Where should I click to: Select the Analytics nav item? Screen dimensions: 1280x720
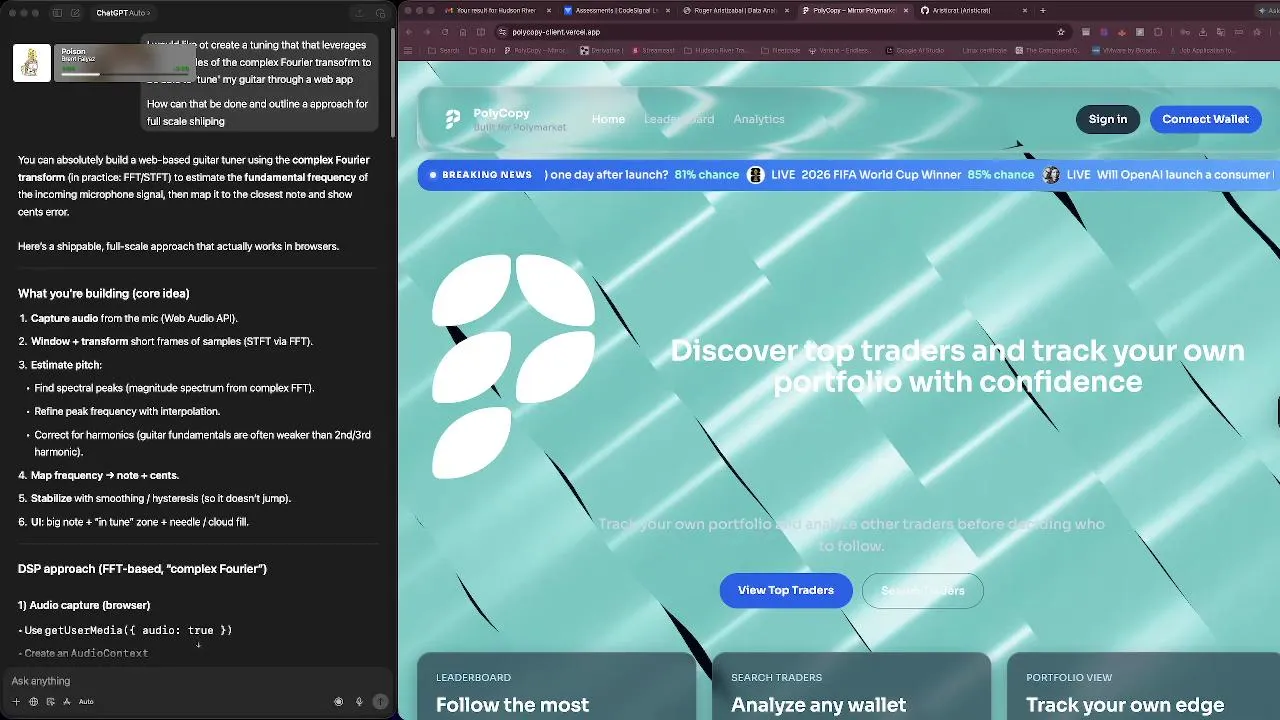click(x=759, y=119)
